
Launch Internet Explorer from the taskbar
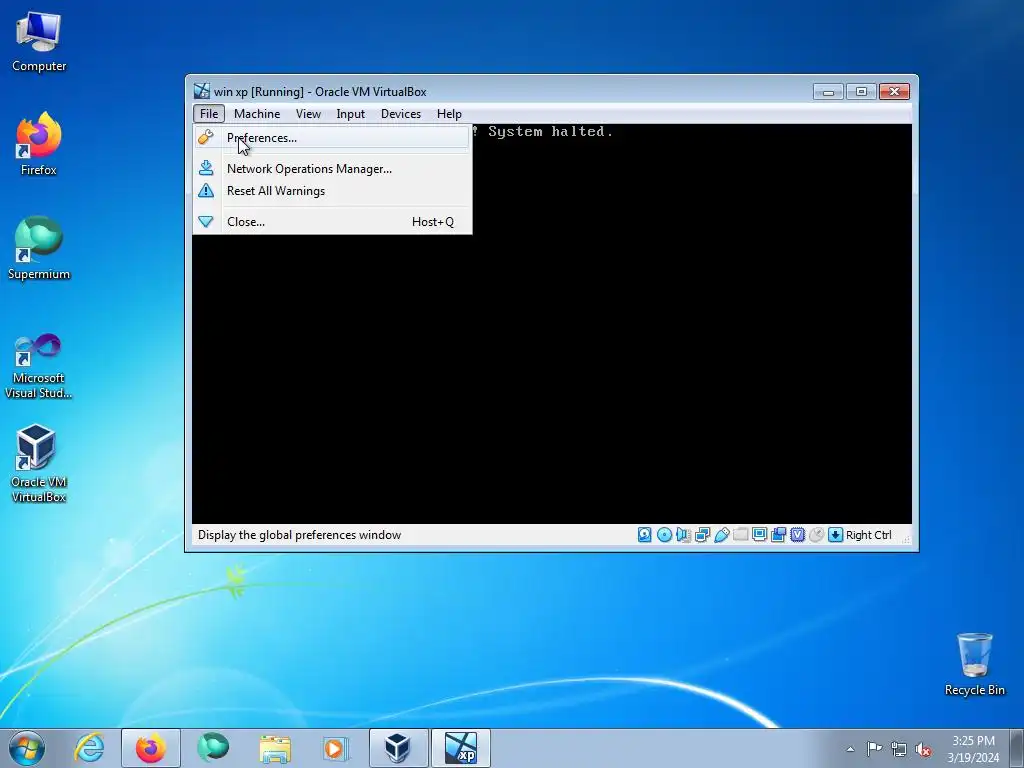point(89,748)
